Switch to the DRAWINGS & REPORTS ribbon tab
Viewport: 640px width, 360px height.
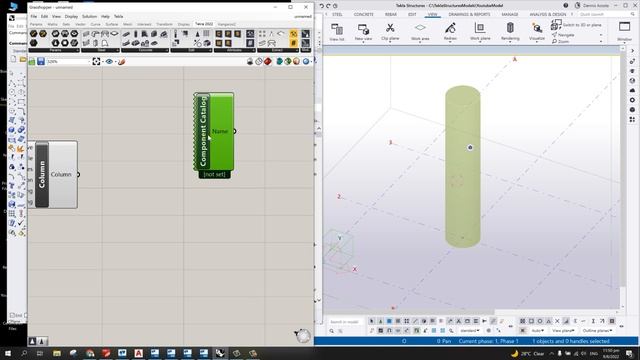(469, 14)
